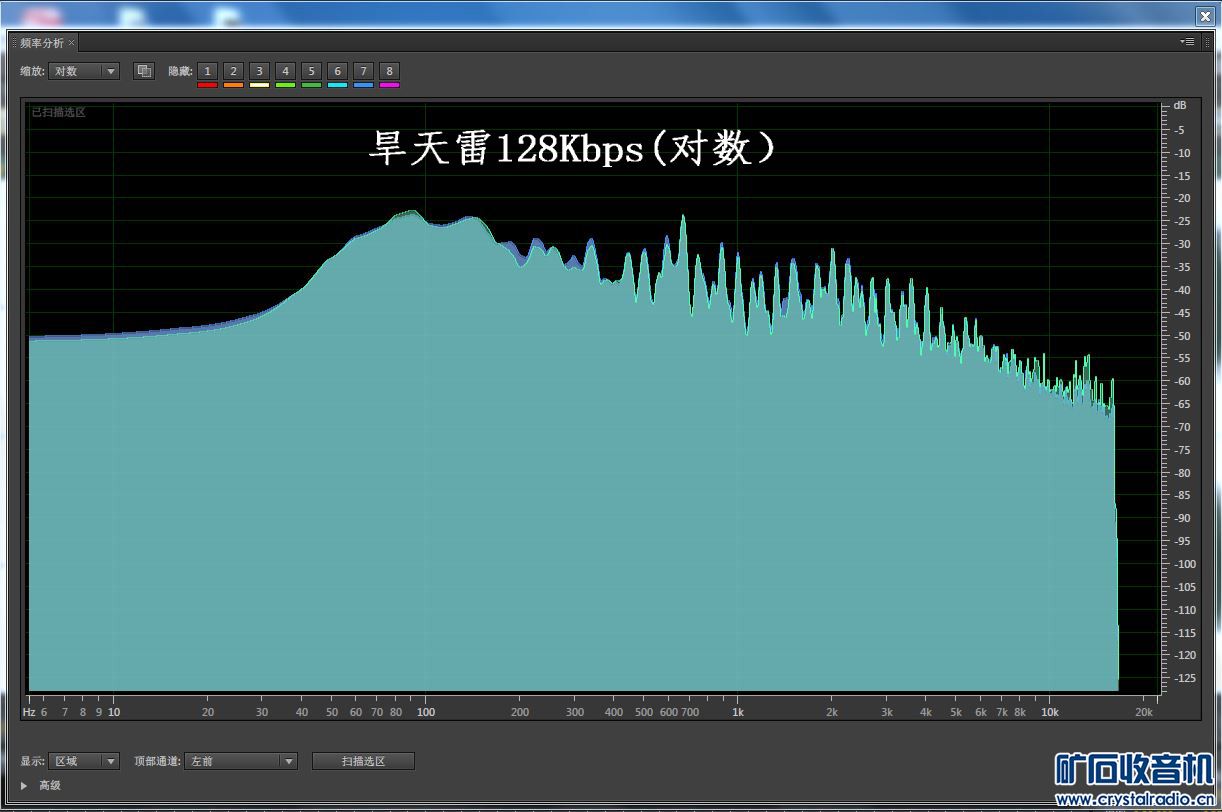Click the 100 label on frequency axis
Viewport: 1222px width, 812px height.
tap(425, 712)
